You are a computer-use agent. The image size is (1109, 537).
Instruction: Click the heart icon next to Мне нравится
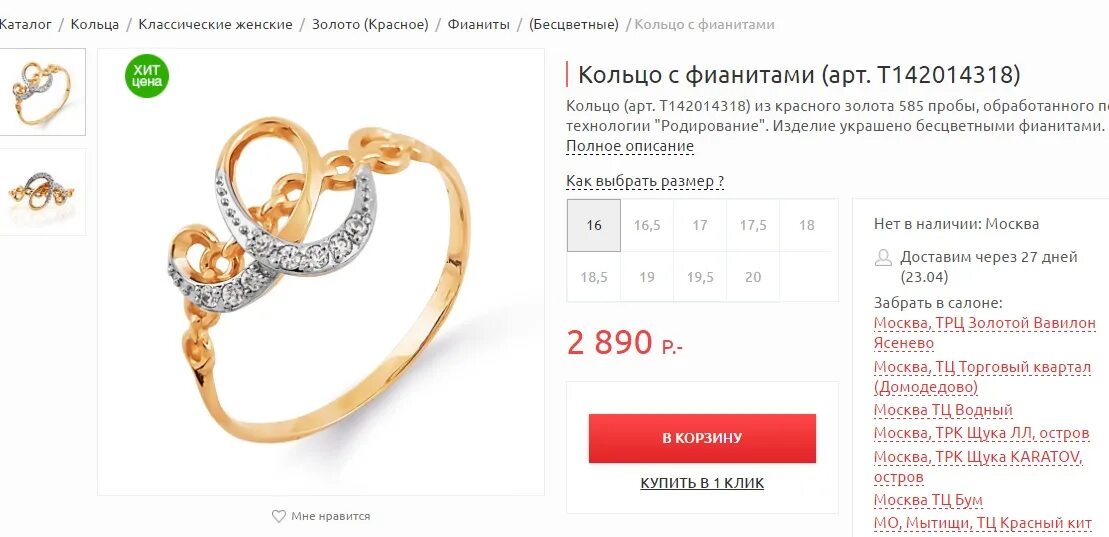click(x=279, y=516)
